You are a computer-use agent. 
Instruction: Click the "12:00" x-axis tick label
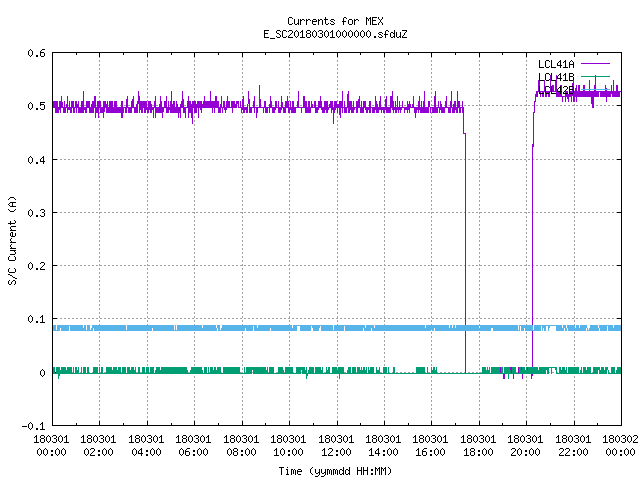(336, 452)
